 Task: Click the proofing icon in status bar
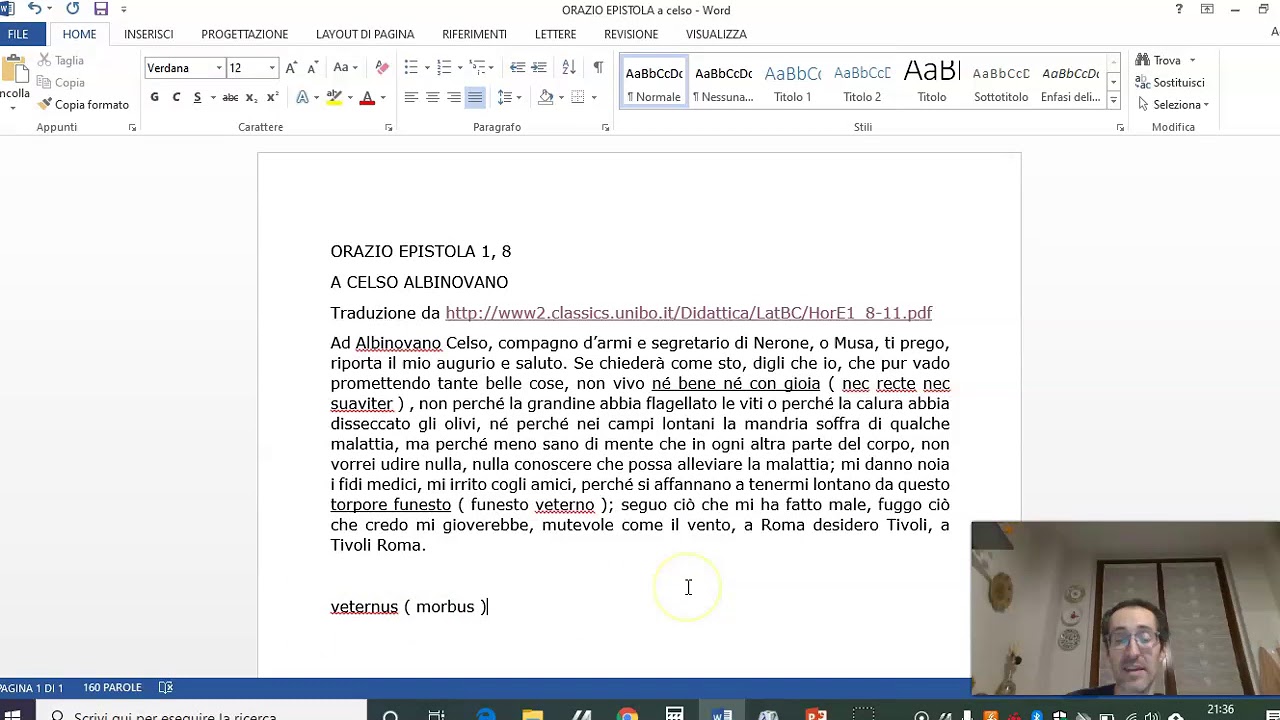click(166, 687)
